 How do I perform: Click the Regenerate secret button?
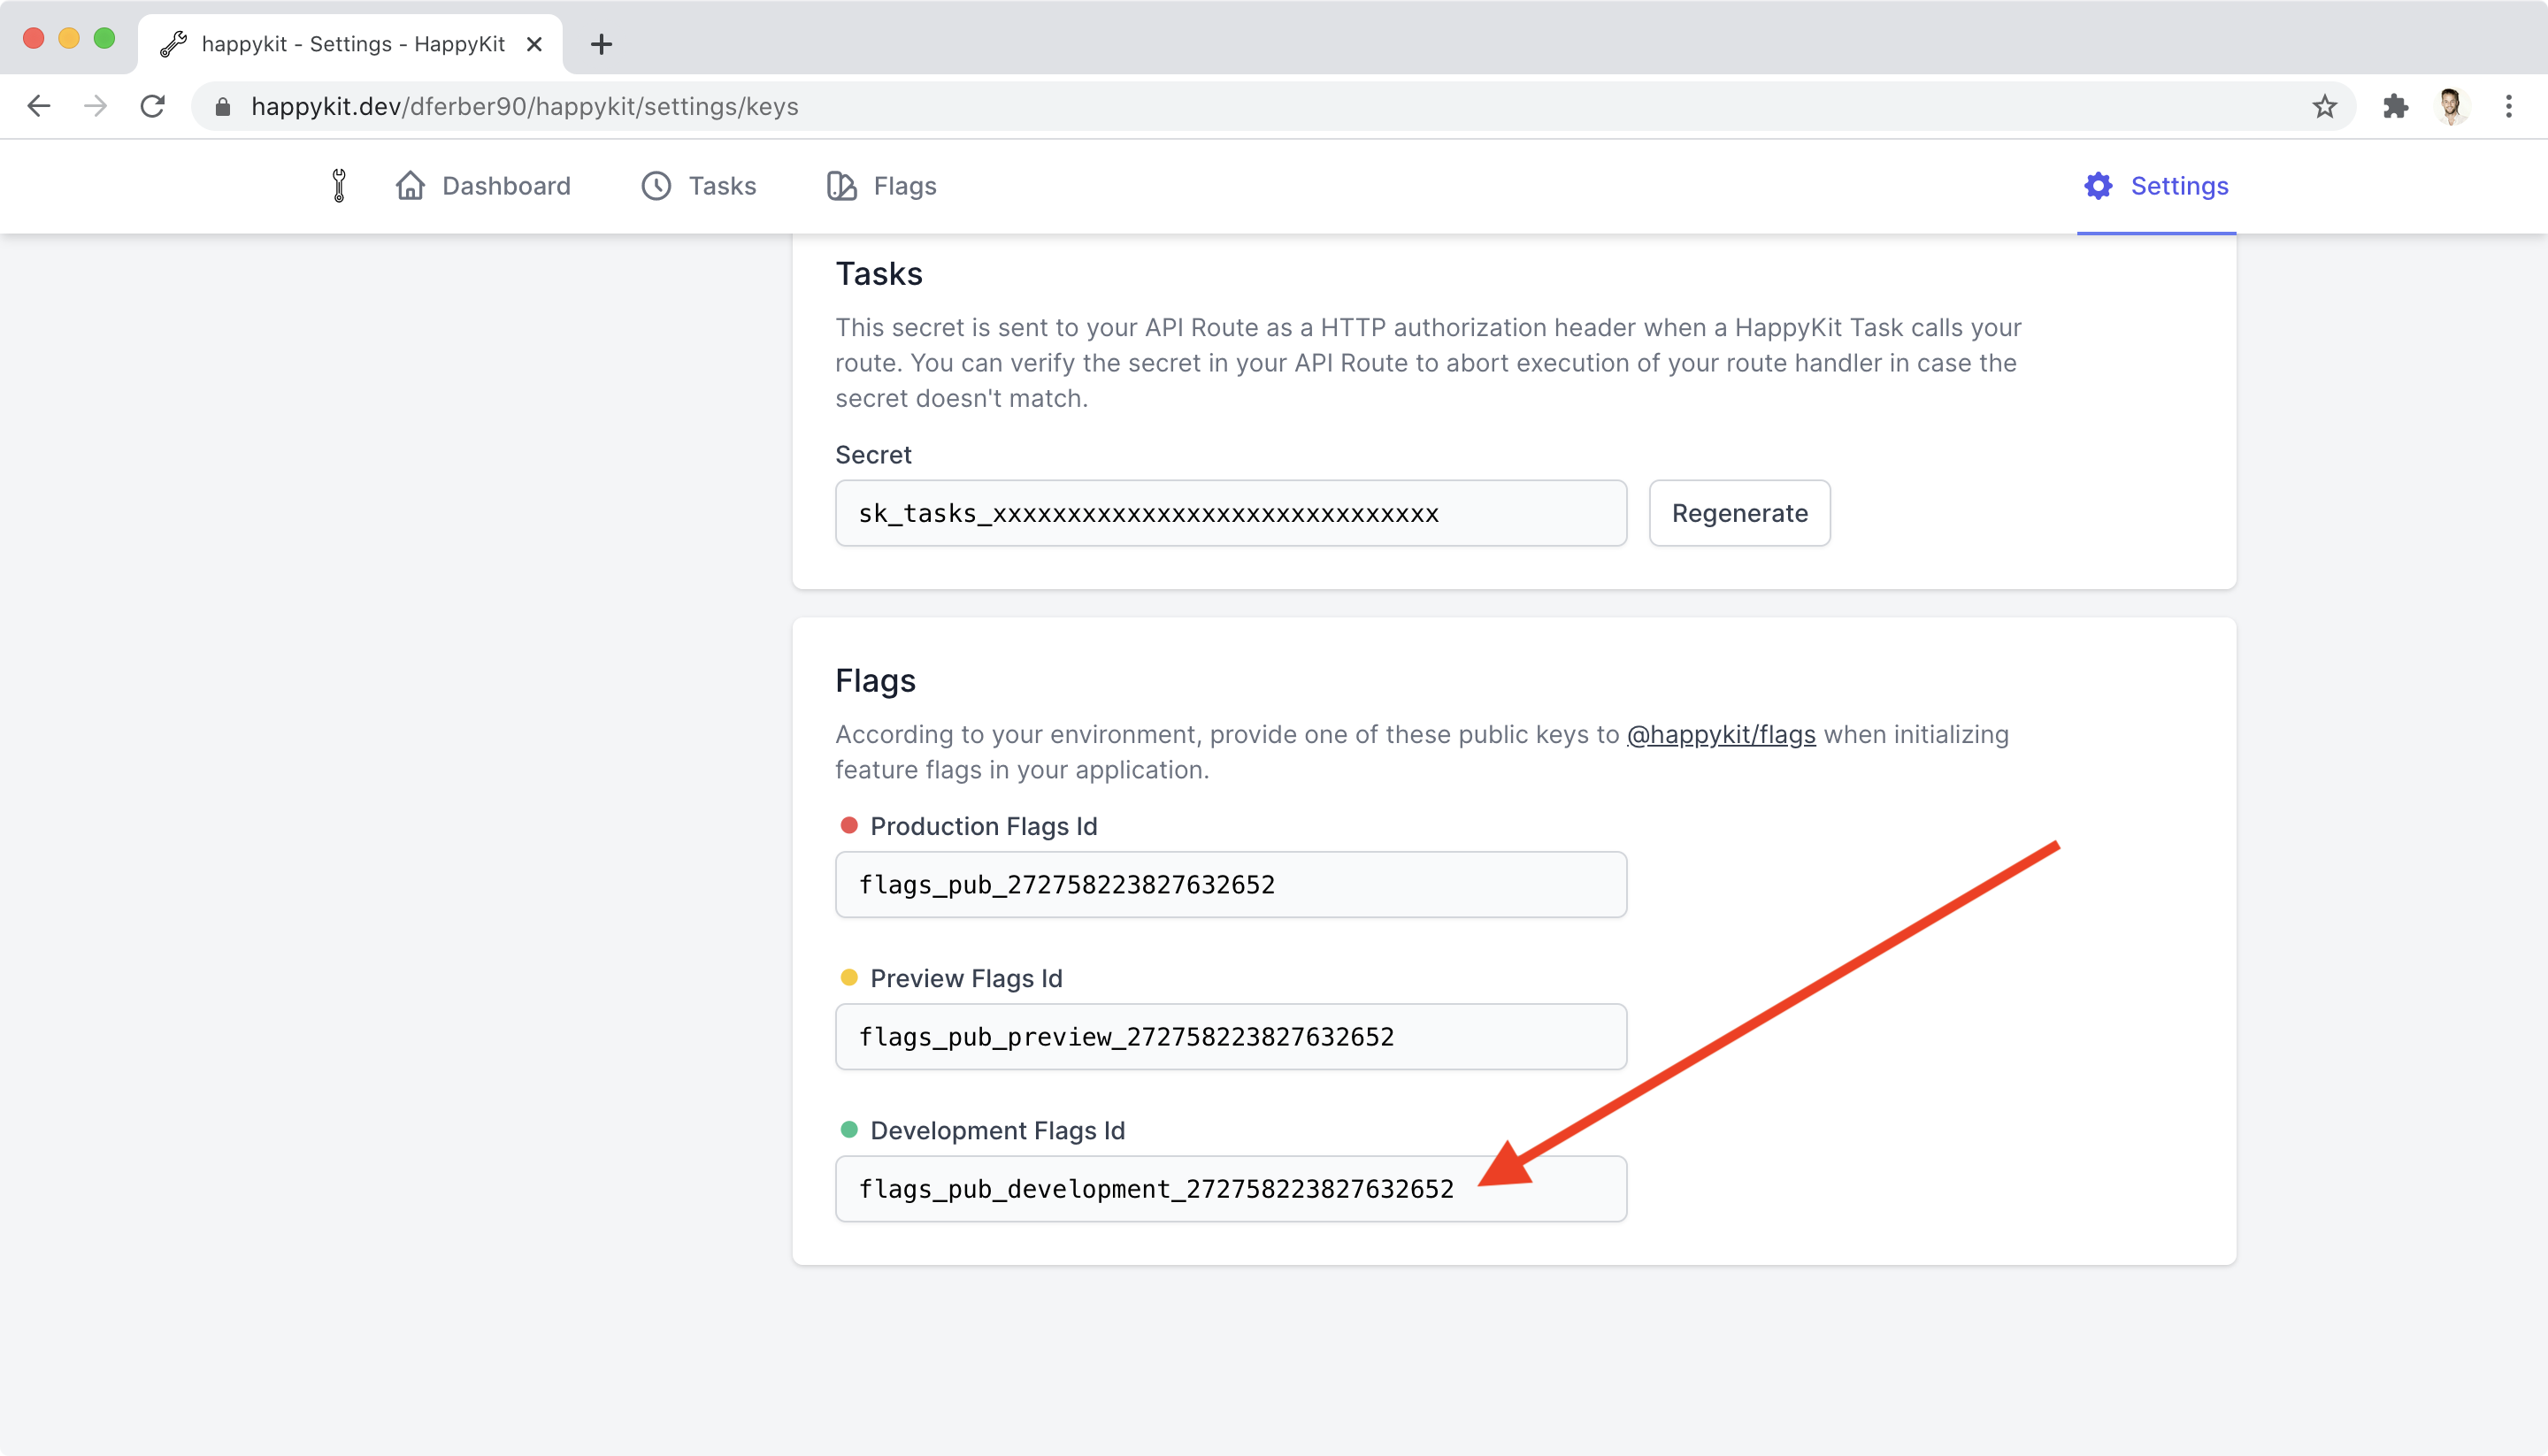1739,513
